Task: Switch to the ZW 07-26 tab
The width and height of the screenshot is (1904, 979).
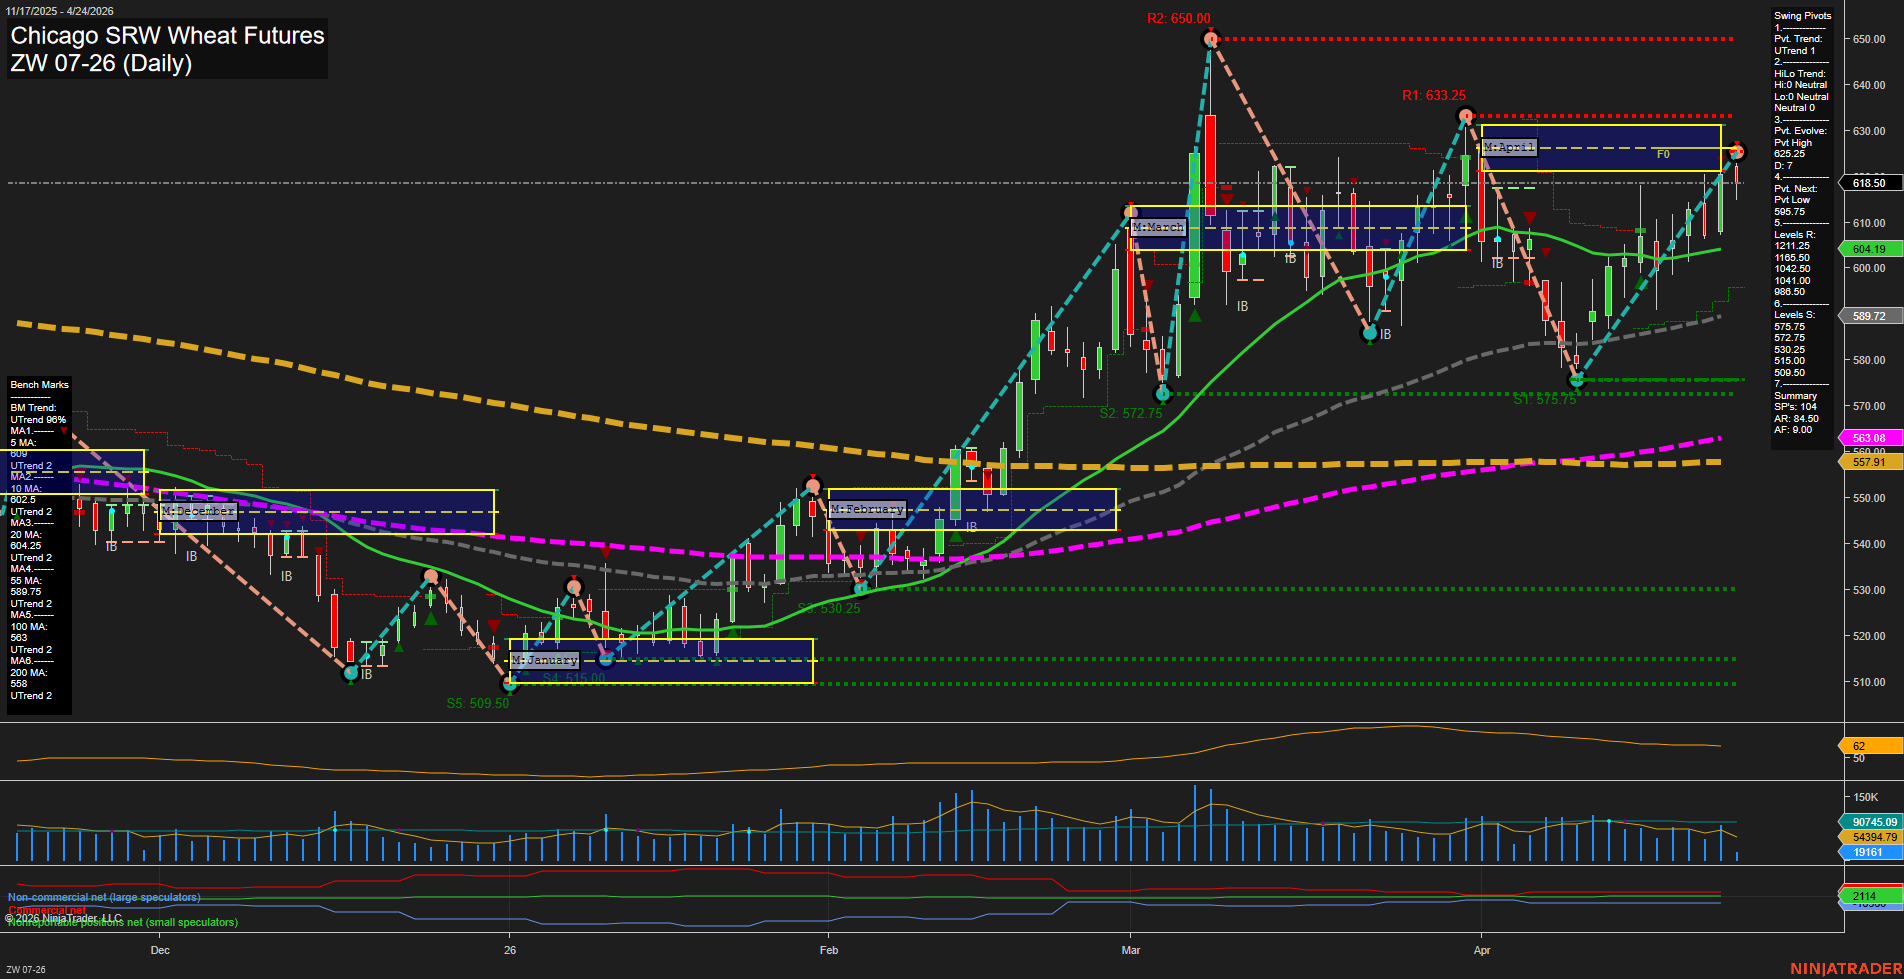Action: (26, 968)
